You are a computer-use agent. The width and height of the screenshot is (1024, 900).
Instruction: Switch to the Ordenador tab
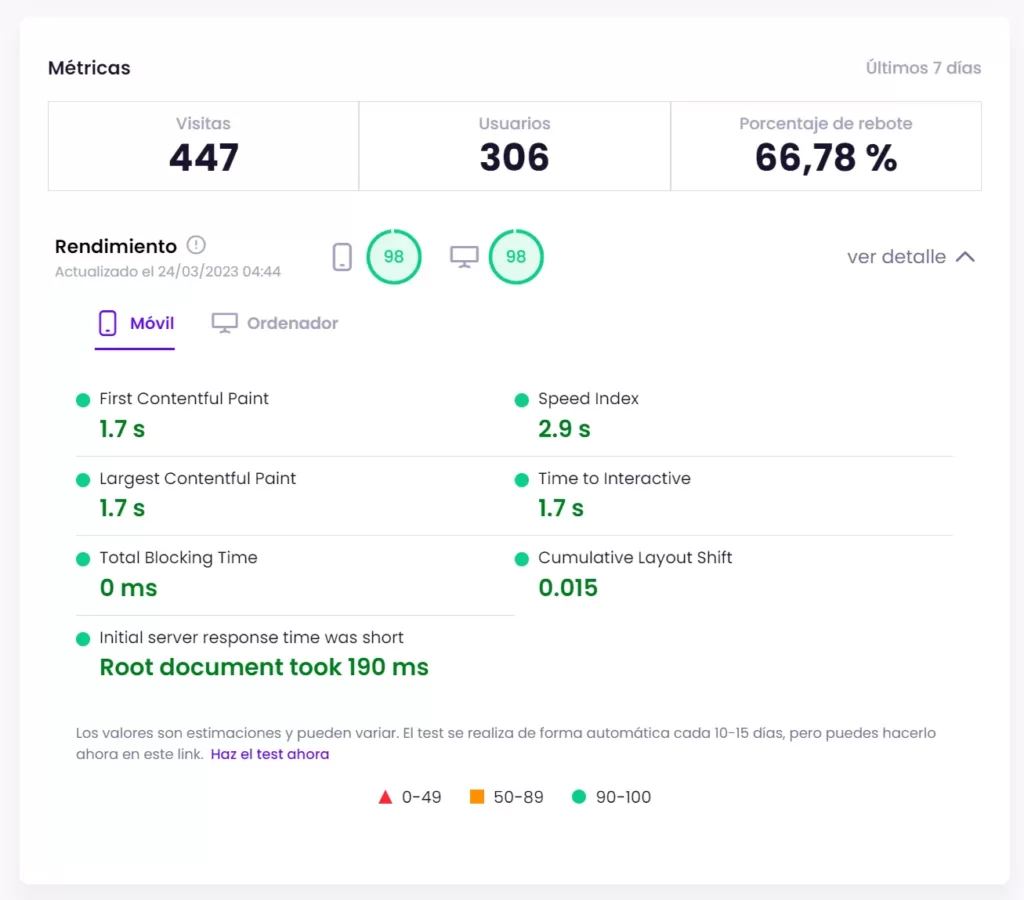[275, 323]
